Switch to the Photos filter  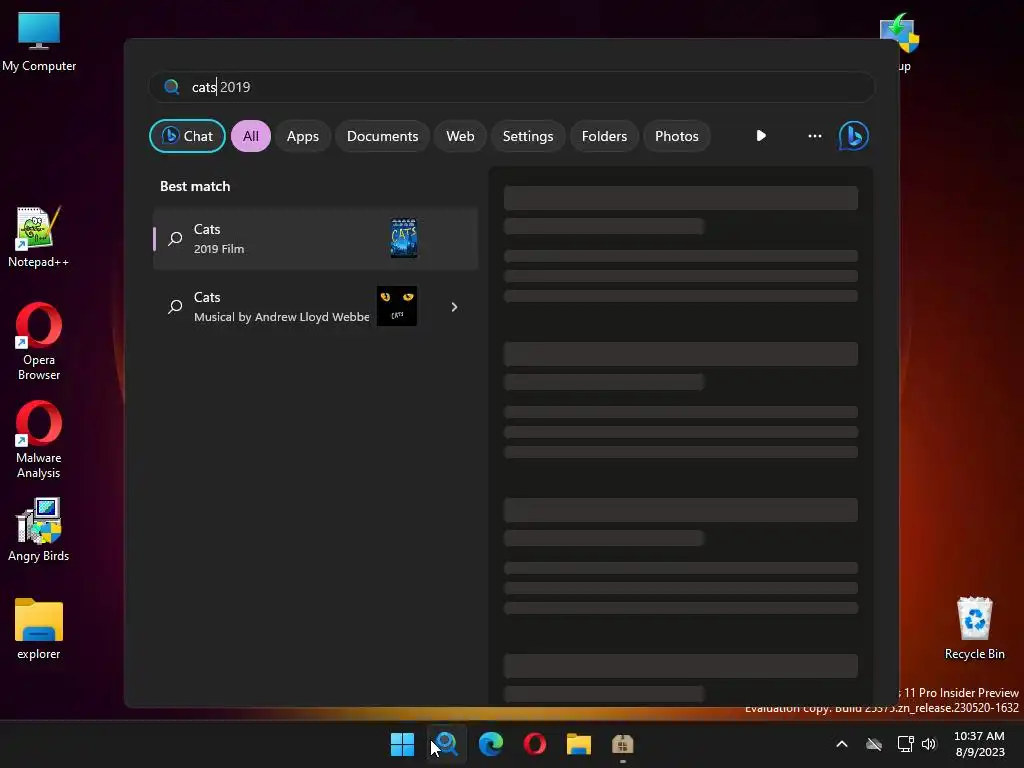(x=677, y=136)
